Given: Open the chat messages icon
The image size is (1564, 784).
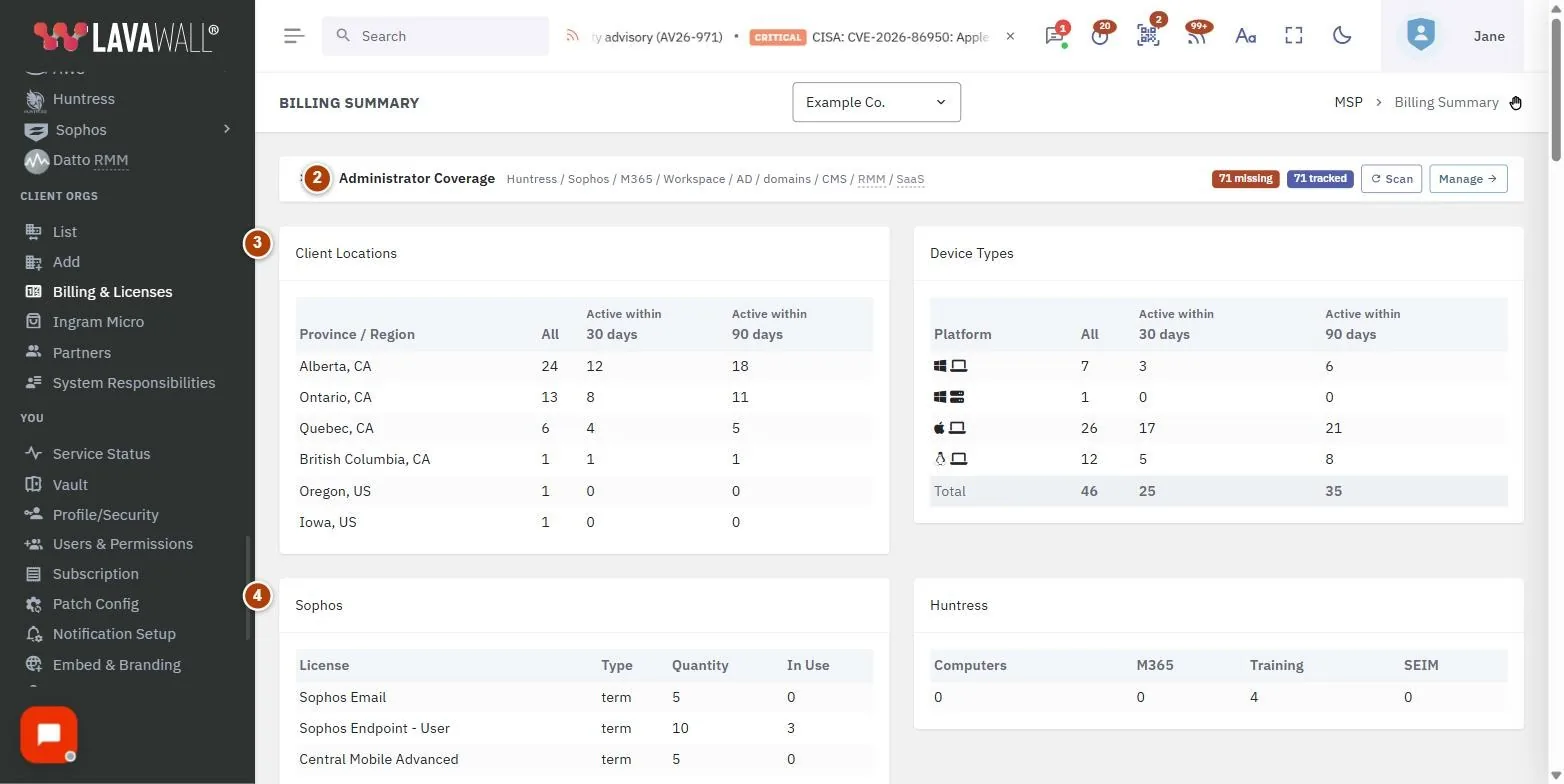Looking at the screenshot, I should click(1054, 36).
